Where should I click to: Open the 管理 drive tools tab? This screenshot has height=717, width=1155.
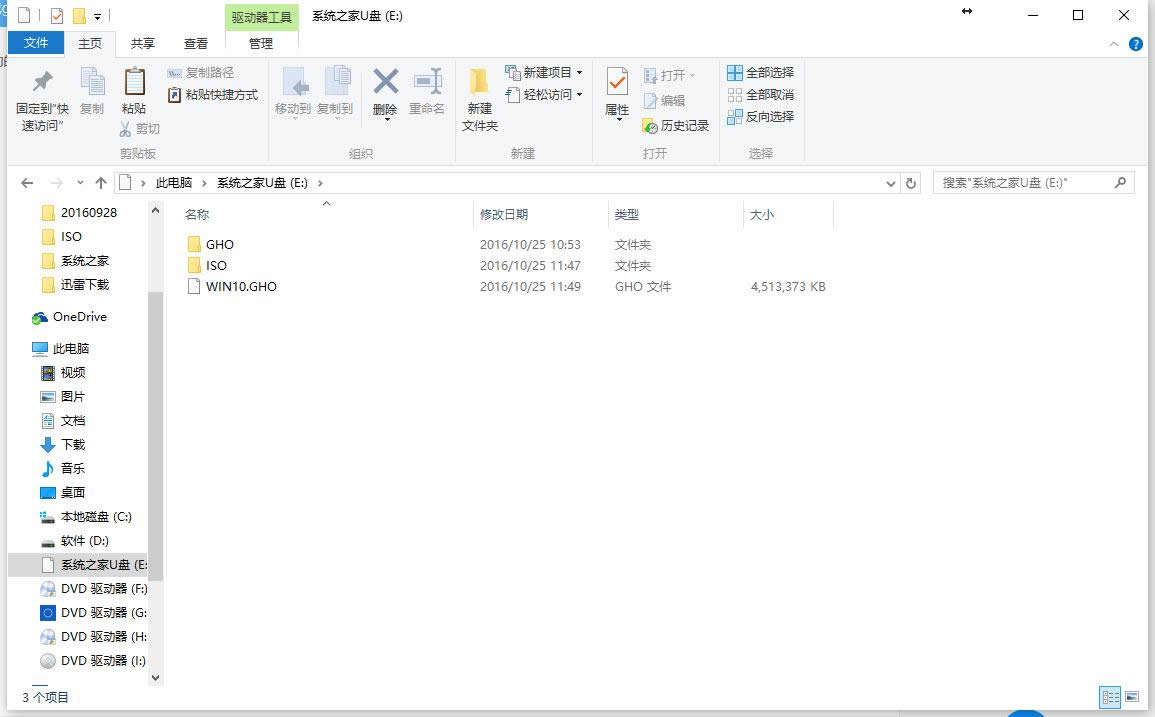[261, 43]
